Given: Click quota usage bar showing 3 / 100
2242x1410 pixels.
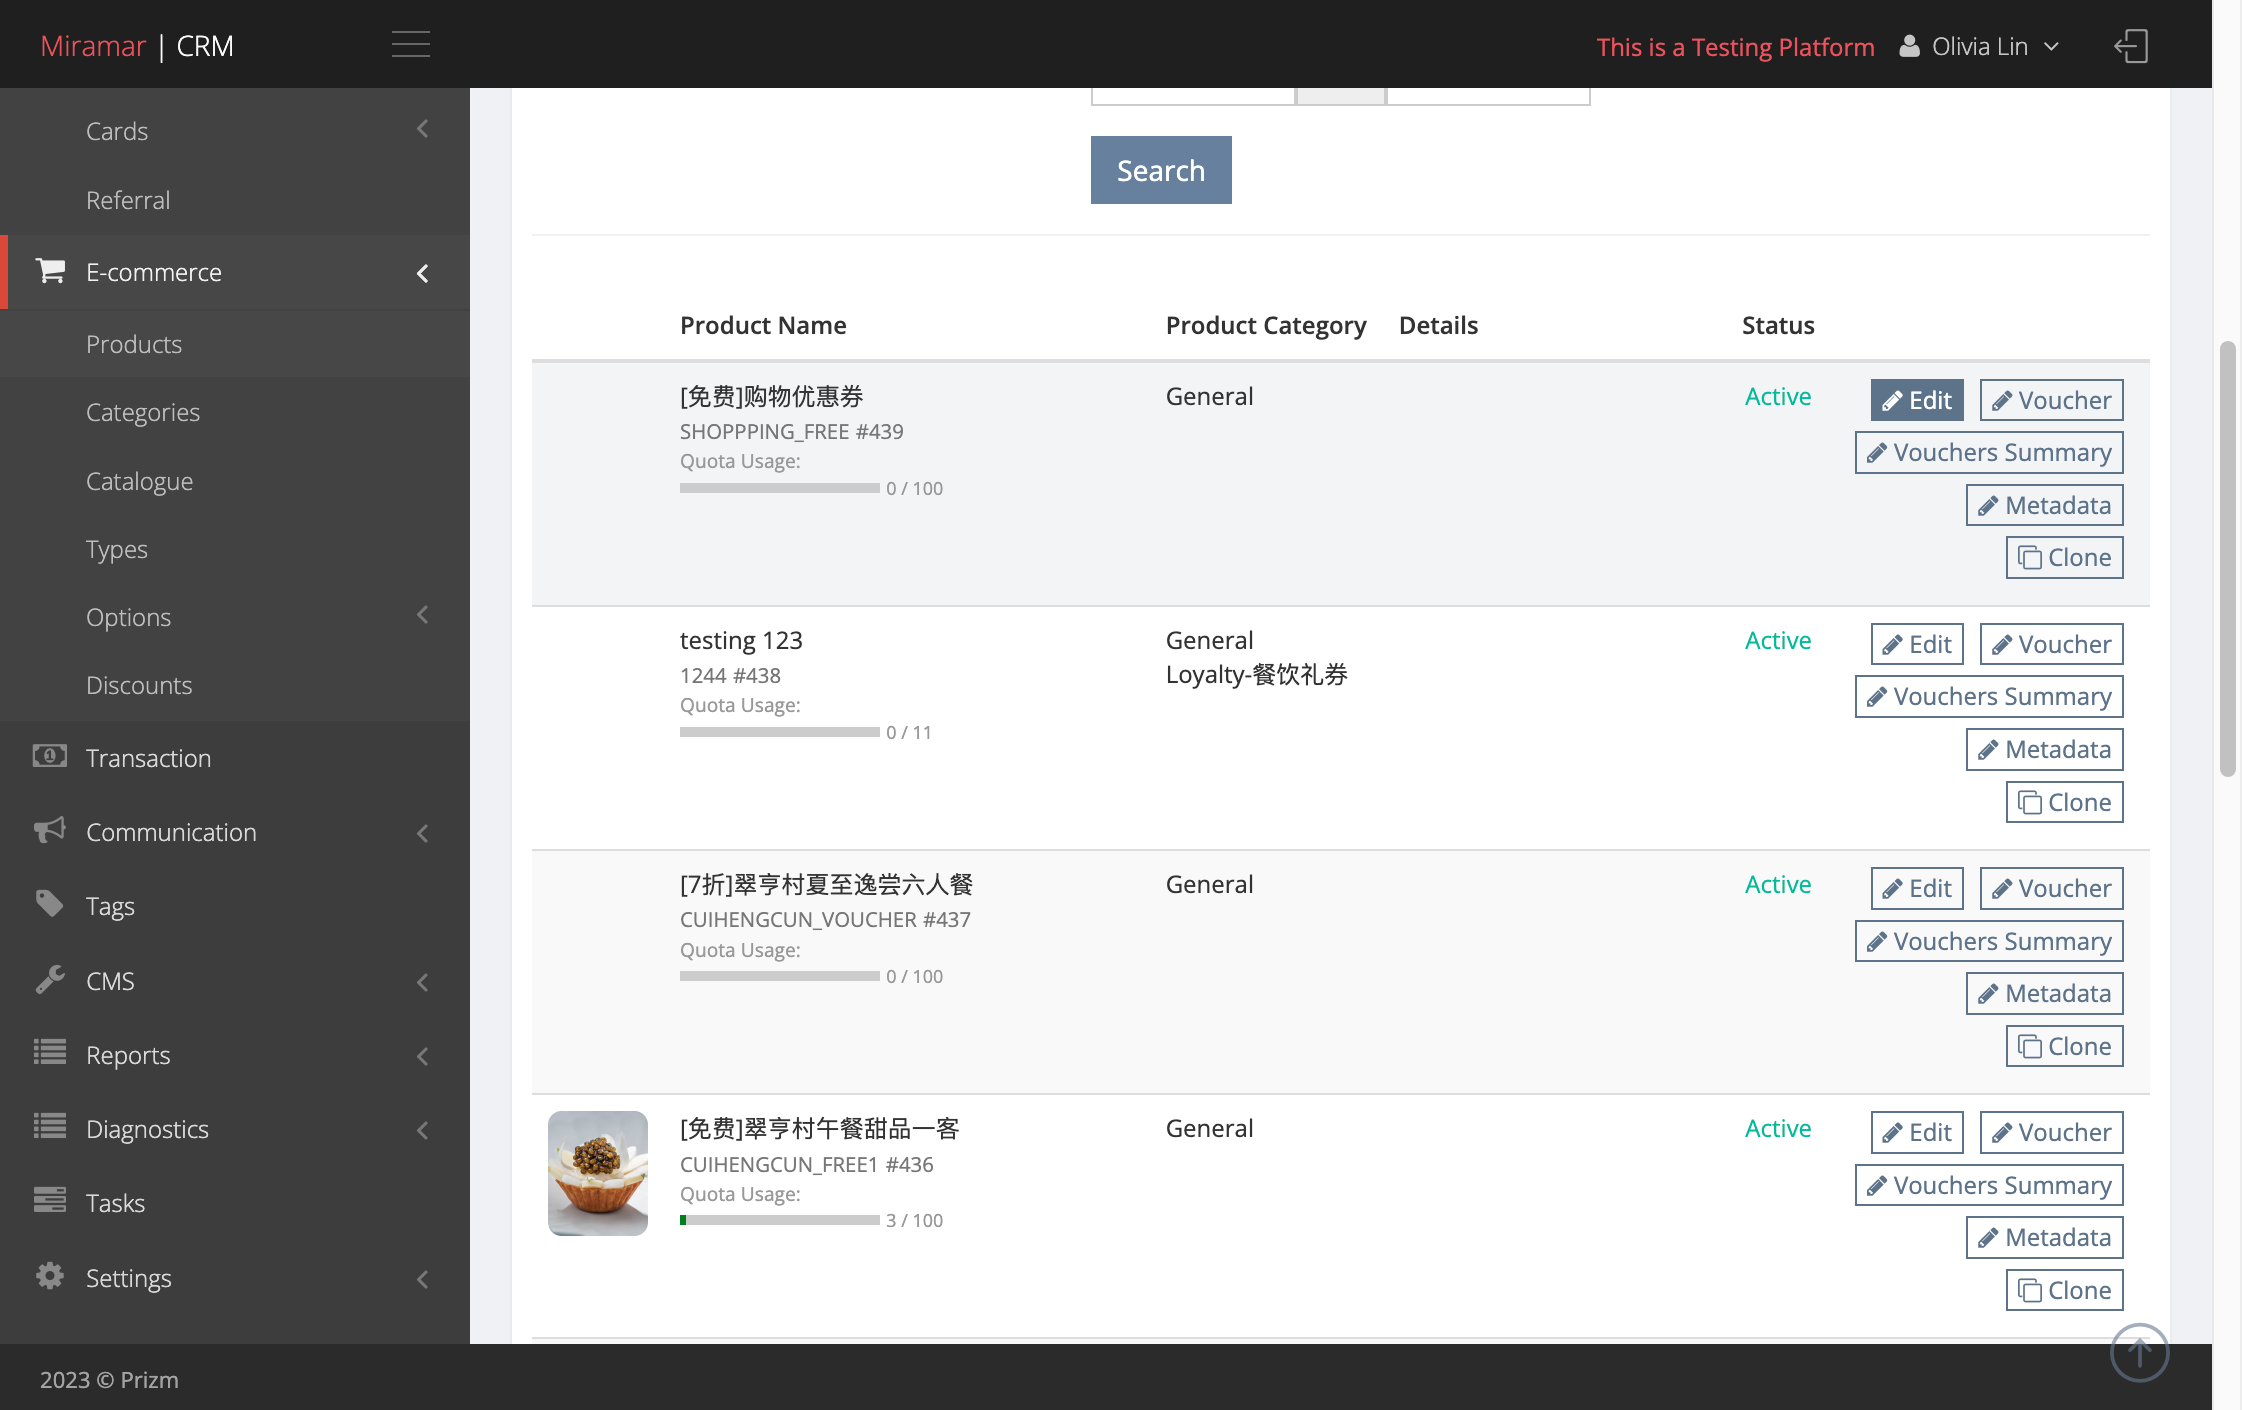Looking at the screenshot, I should (x=780, y=1220).
